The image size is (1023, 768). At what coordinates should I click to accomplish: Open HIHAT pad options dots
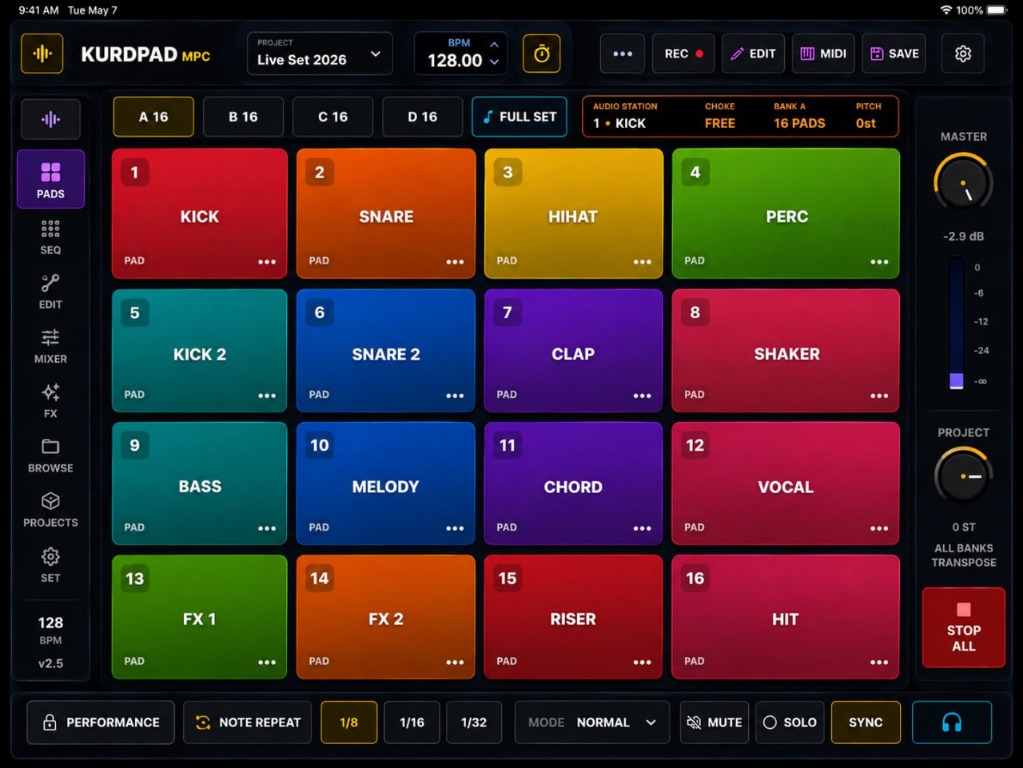[643, 262]
